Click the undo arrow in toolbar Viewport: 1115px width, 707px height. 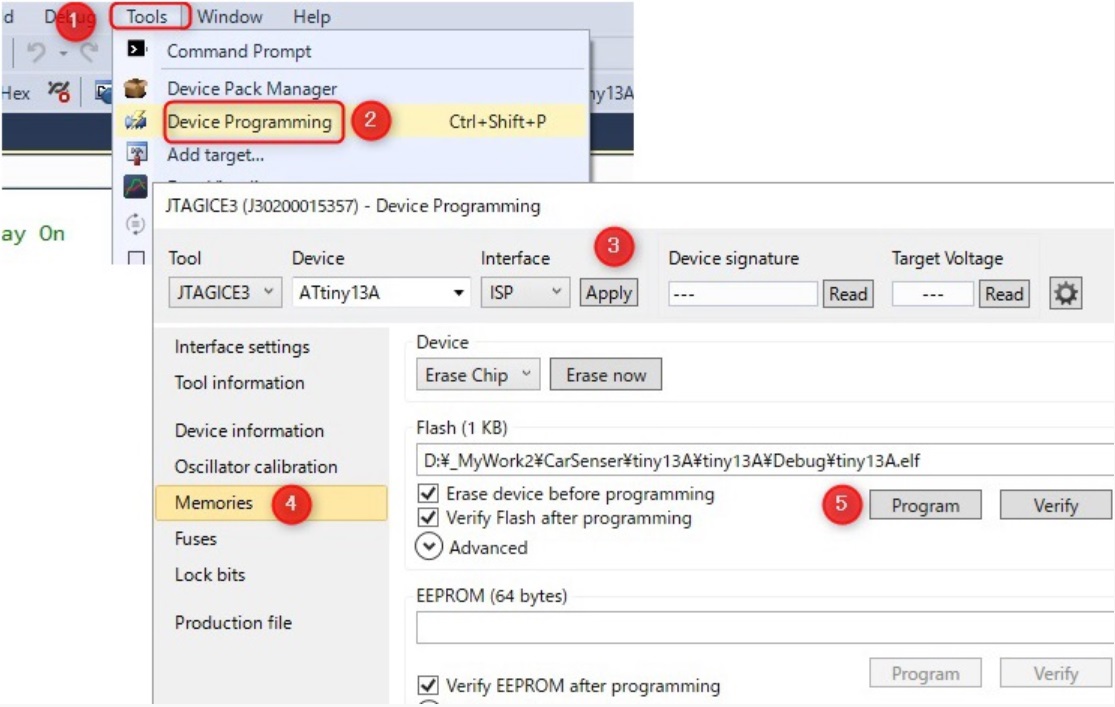click(x=36, y=52)
